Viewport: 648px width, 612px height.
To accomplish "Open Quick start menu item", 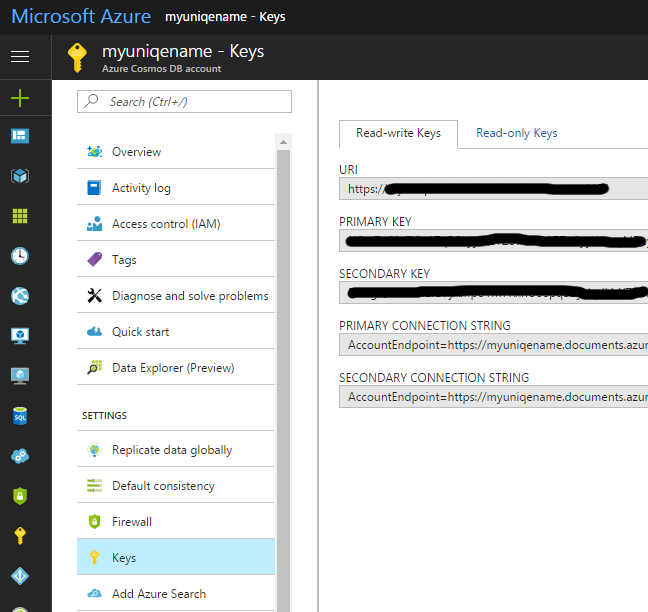I will pyautogui.click(x=176, y=331).
